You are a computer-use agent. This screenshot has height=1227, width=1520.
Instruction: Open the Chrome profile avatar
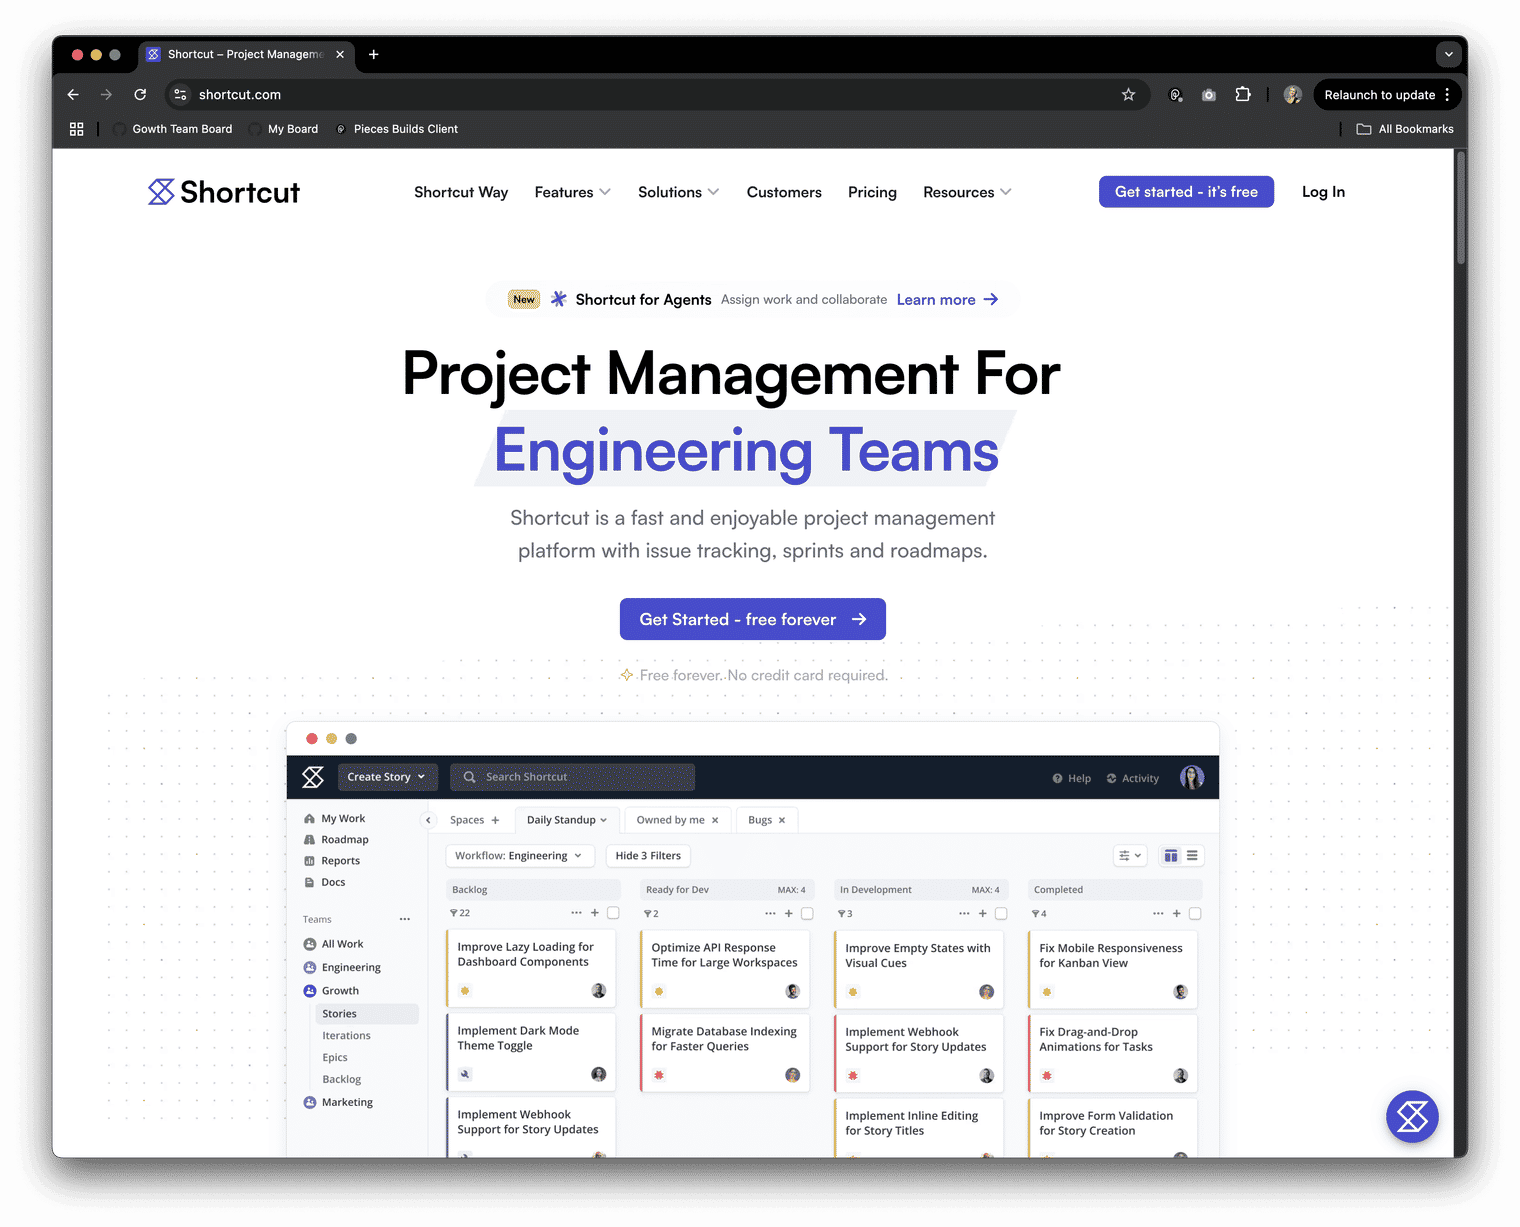pyautogui.click(x=1292, y=95)
